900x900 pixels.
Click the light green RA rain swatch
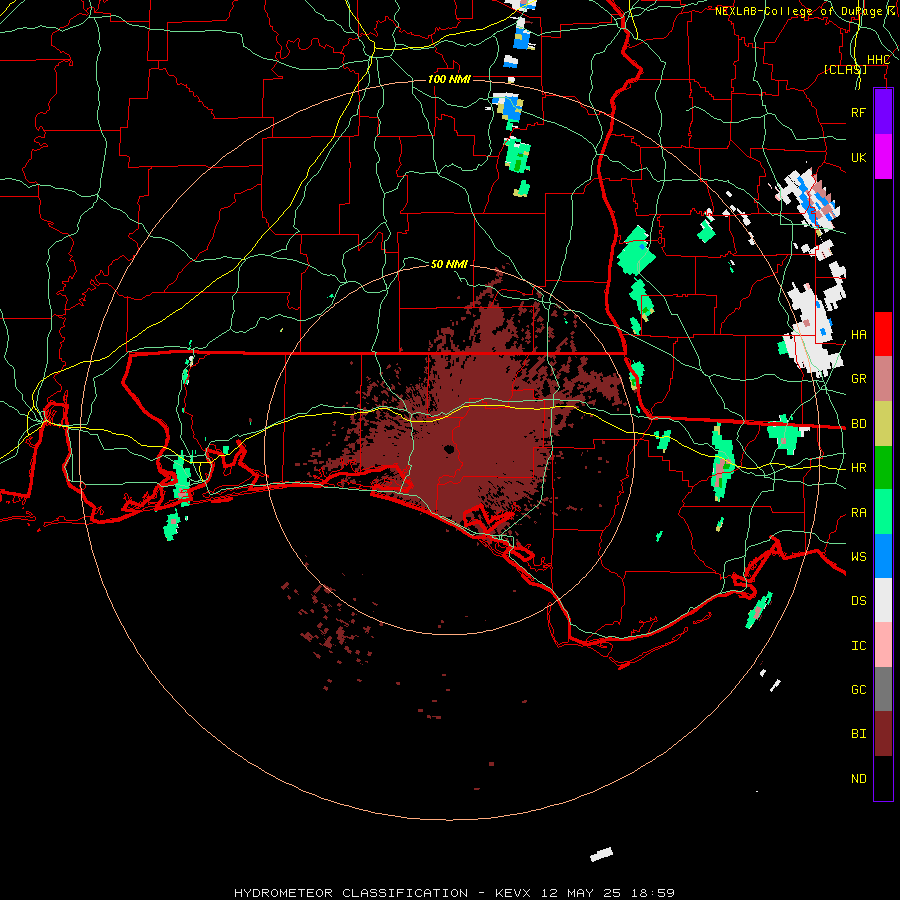[x=883, y=512]
